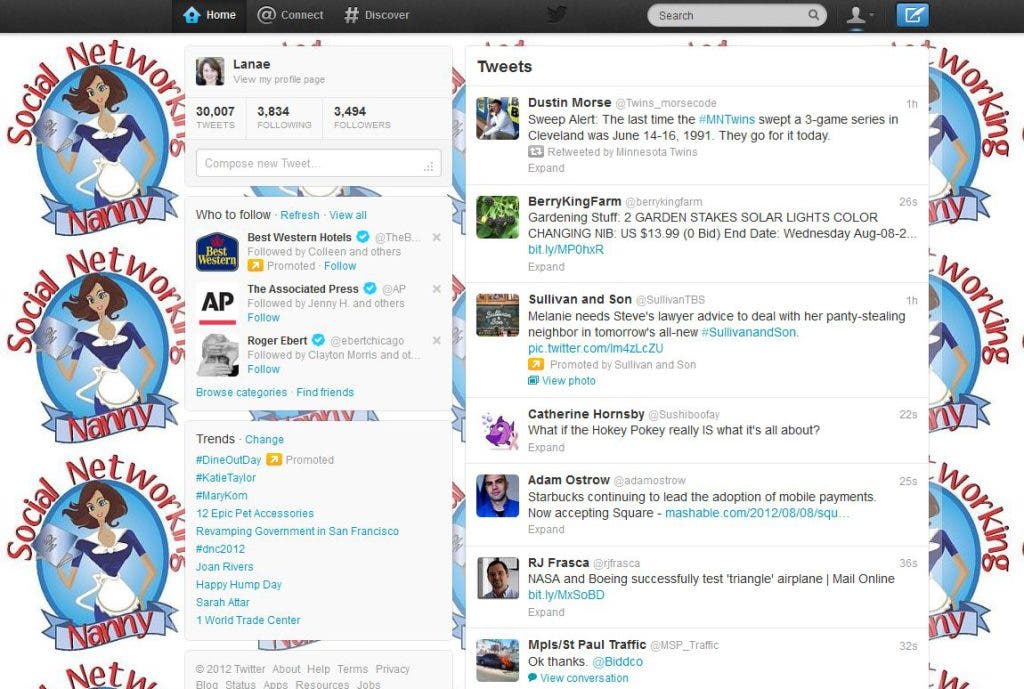Dismiss The Associated Press suggestion
Viewport: 1024px width, 689px height.
436,289
